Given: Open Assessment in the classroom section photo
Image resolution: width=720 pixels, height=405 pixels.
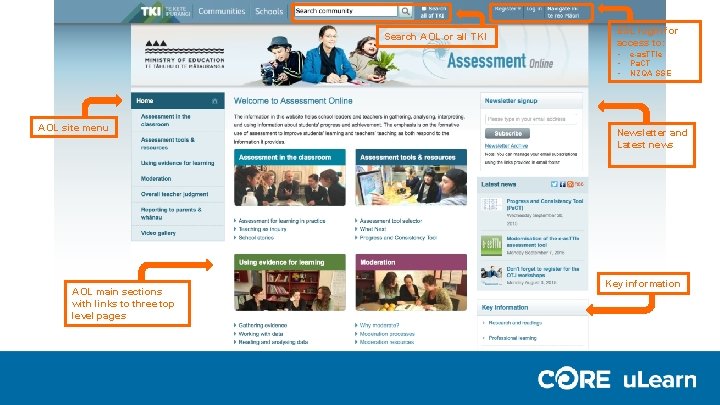Looking at the screenshot, I should point(290,186).
